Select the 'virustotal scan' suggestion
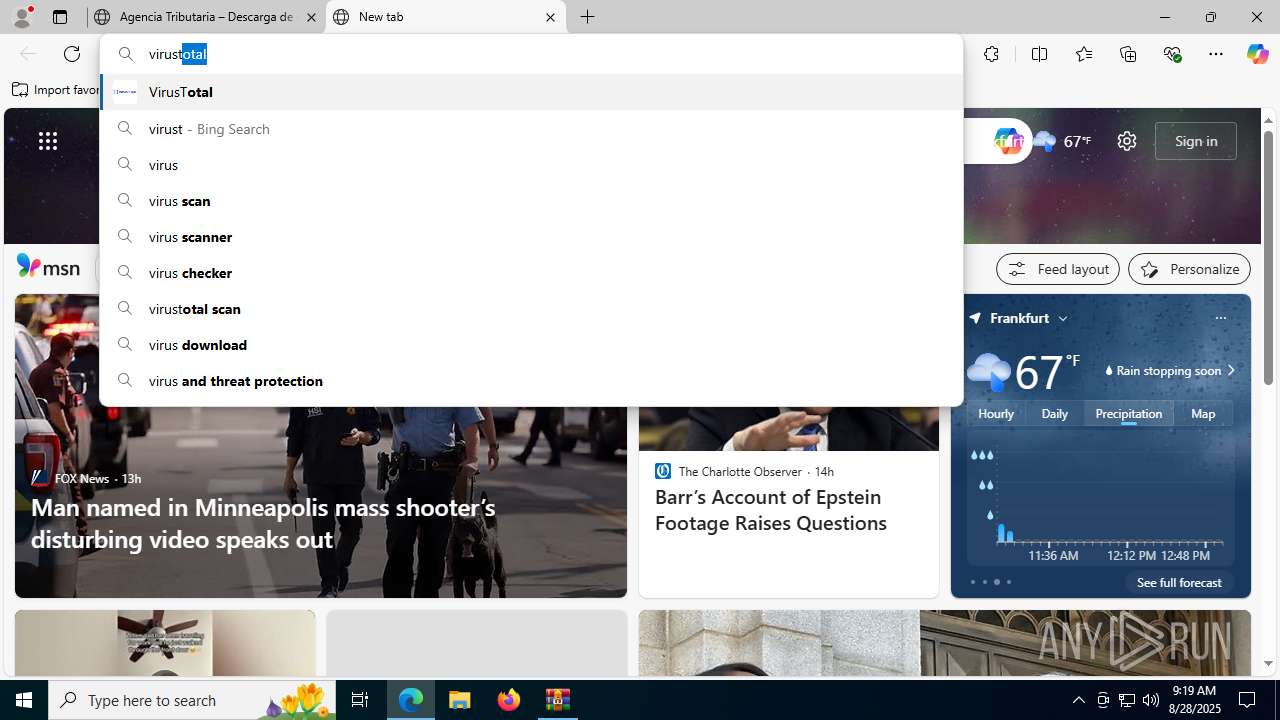1280x720 pixels. [531, 309]
